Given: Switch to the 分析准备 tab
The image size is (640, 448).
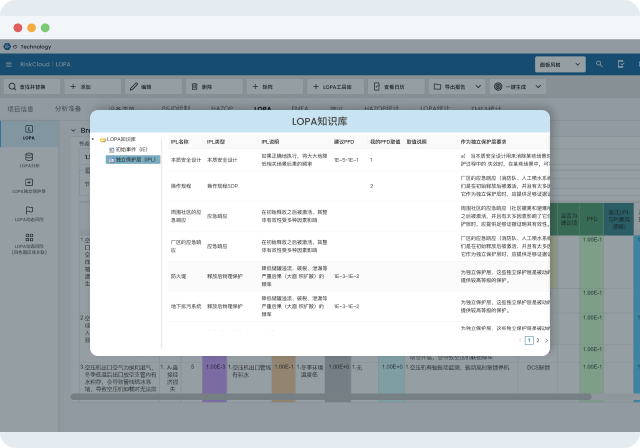Looking at the screenshot, I should pyautogui.click(x=68, y=107).
